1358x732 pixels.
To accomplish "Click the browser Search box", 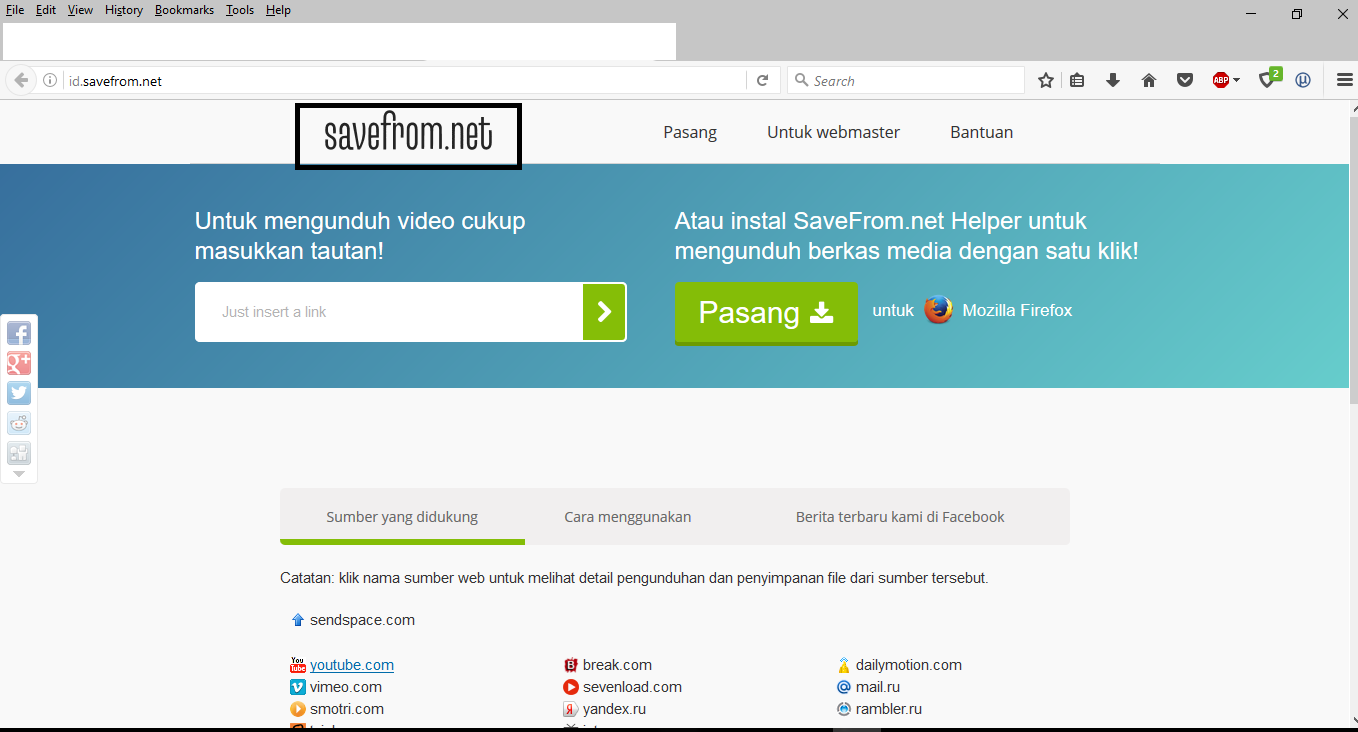I will (906, 81).
